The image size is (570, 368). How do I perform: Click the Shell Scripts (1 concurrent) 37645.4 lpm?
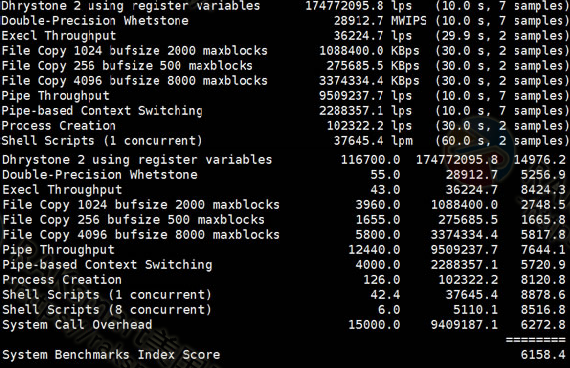pyautogui.click(x=373, y=141)
